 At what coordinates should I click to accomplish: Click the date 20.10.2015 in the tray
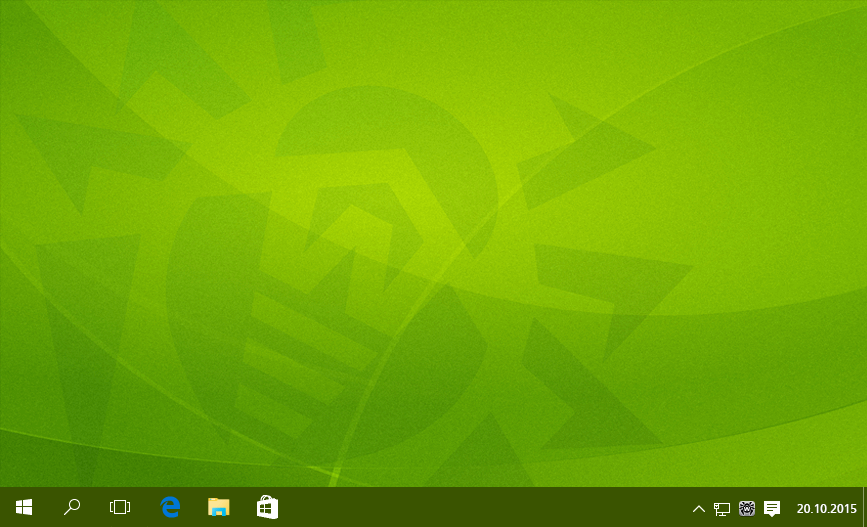[826, 509]
